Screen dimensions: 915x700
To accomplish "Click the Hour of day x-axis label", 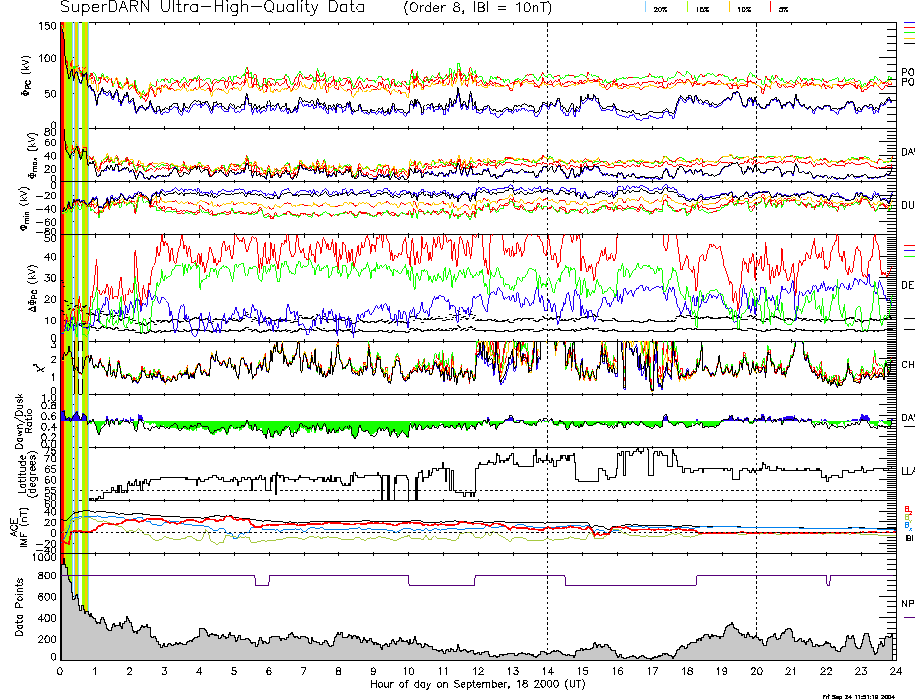I will pos(476,685).
